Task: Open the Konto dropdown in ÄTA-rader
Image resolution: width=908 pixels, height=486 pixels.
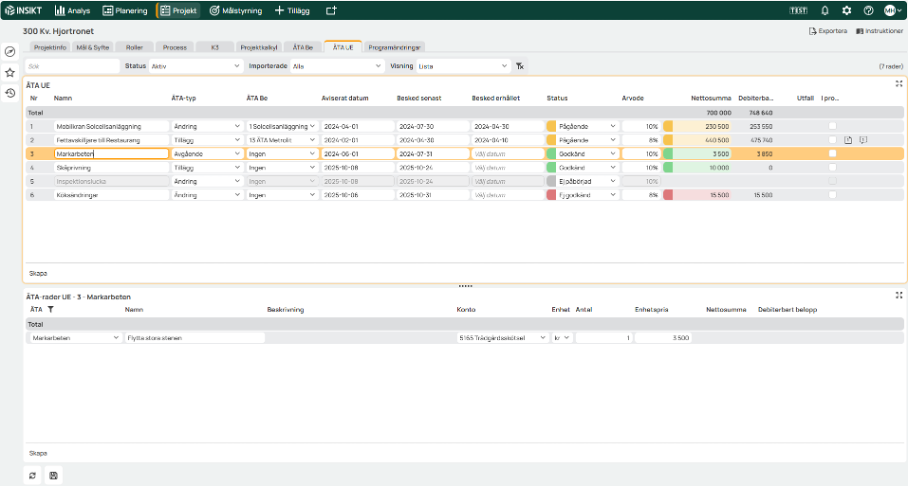Action: [500, 338]
